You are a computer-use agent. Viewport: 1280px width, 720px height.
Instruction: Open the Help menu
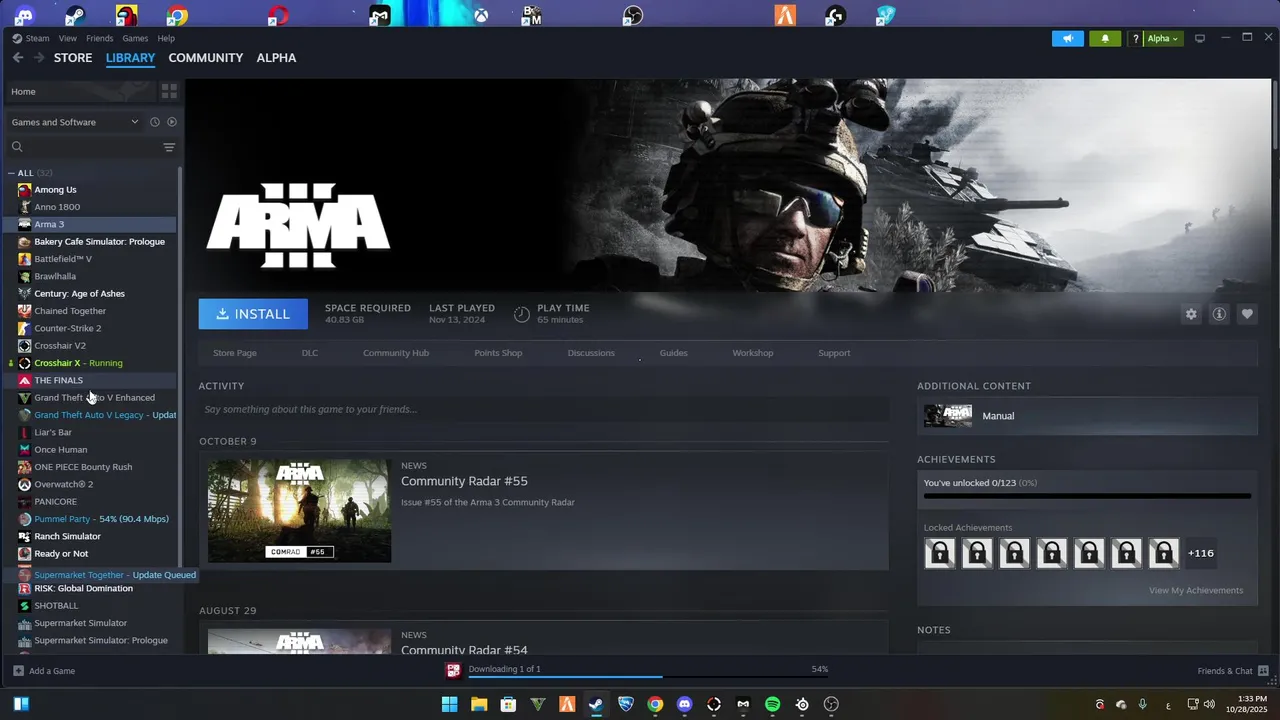166,38
